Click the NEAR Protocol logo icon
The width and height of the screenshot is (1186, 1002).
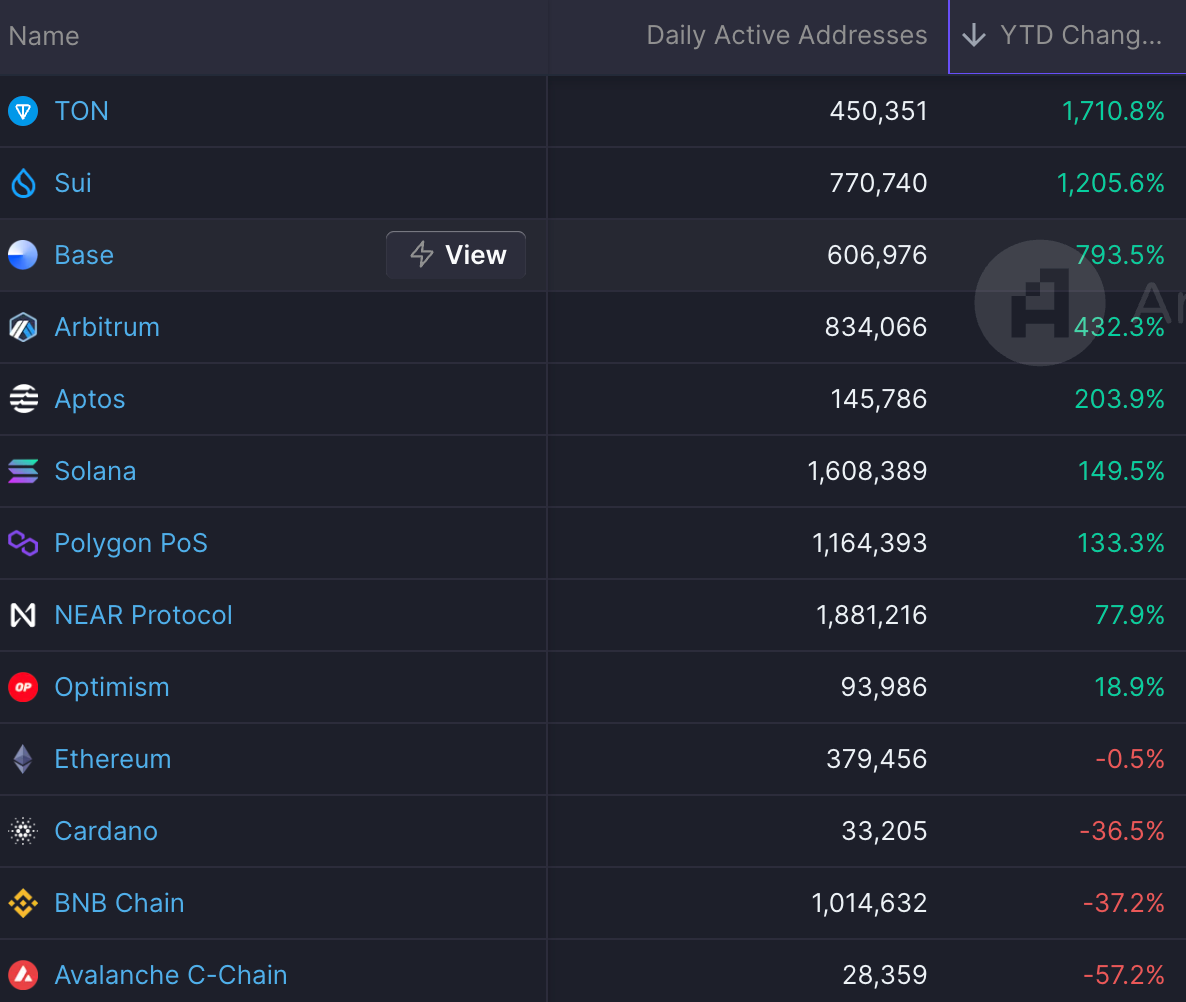pos(23,615)
